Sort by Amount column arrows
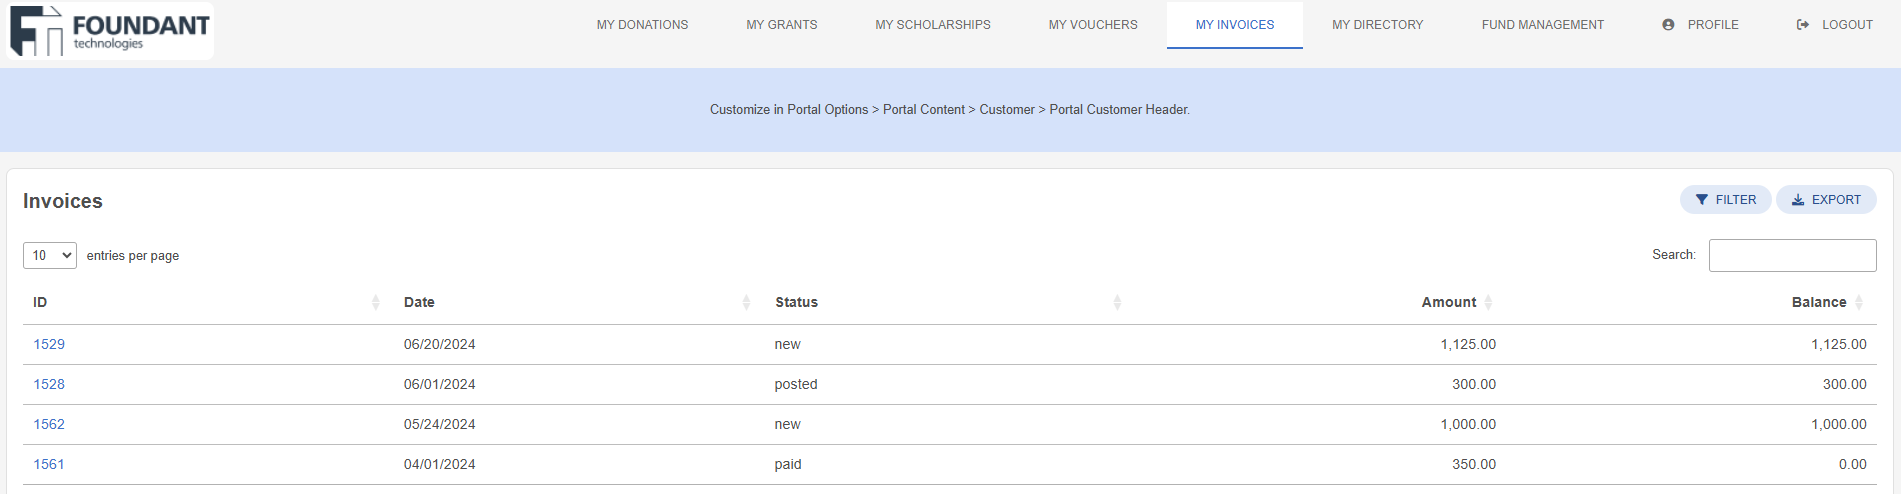1901x494 pixels. coord(1488,302)
